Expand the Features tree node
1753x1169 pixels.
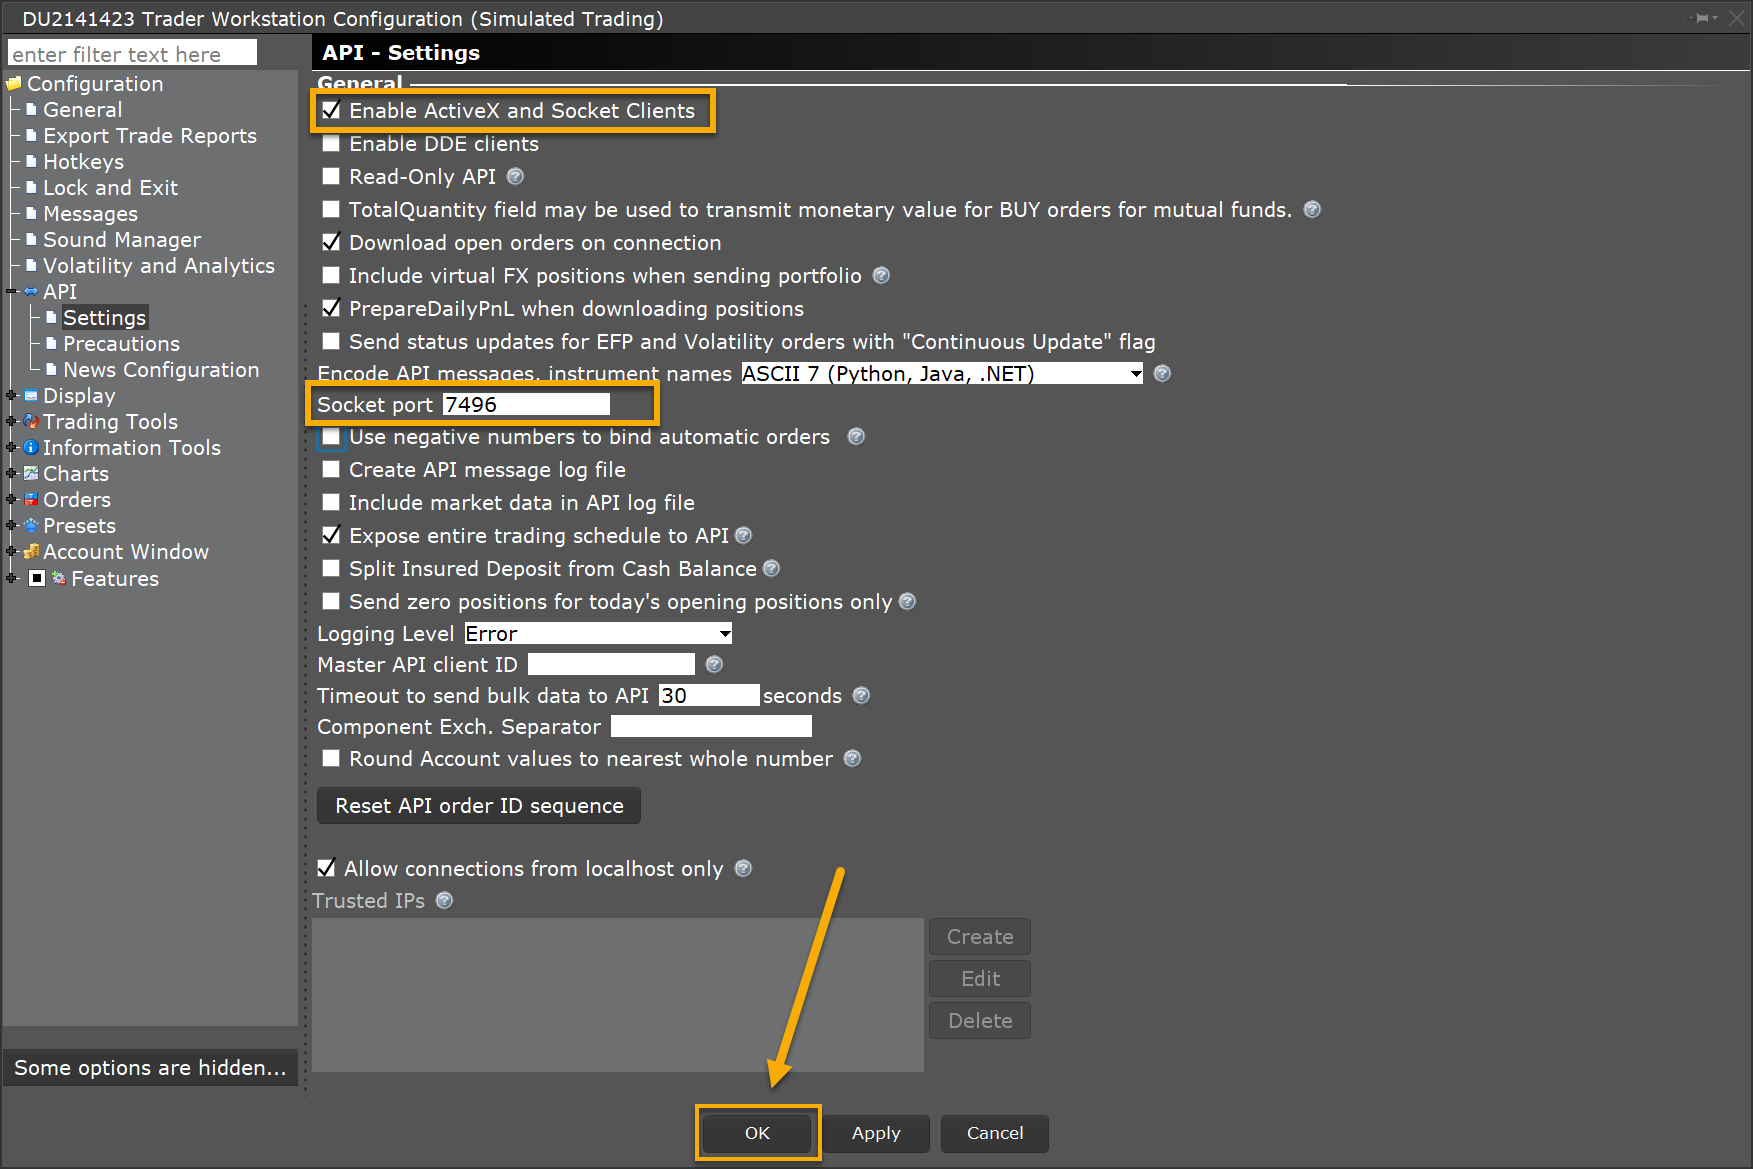click(x=12, y=578)
